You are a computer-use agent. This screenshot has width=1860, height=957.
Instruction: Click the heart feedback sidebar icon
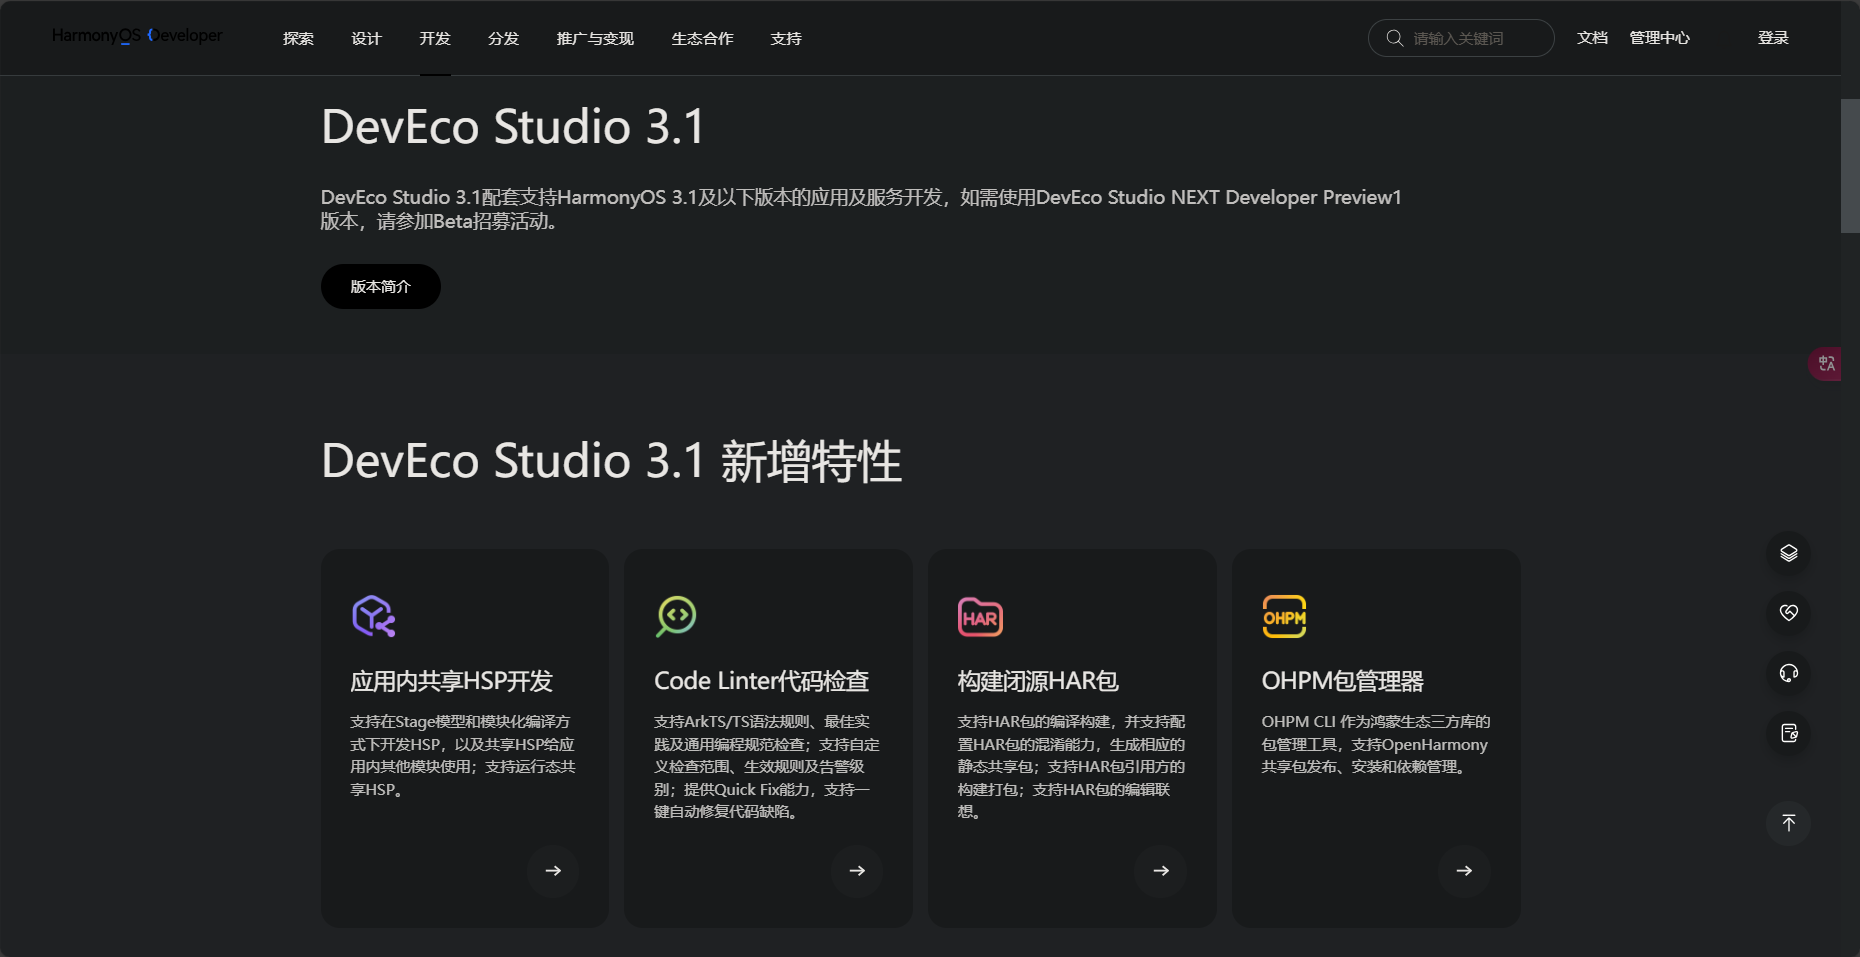1789,613
